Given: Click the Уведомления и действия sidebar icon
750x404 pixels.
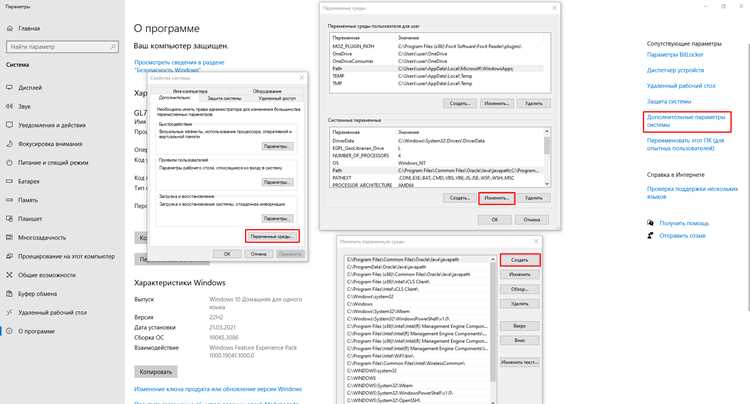Looking at the screenshot, I should click(10, 125).
